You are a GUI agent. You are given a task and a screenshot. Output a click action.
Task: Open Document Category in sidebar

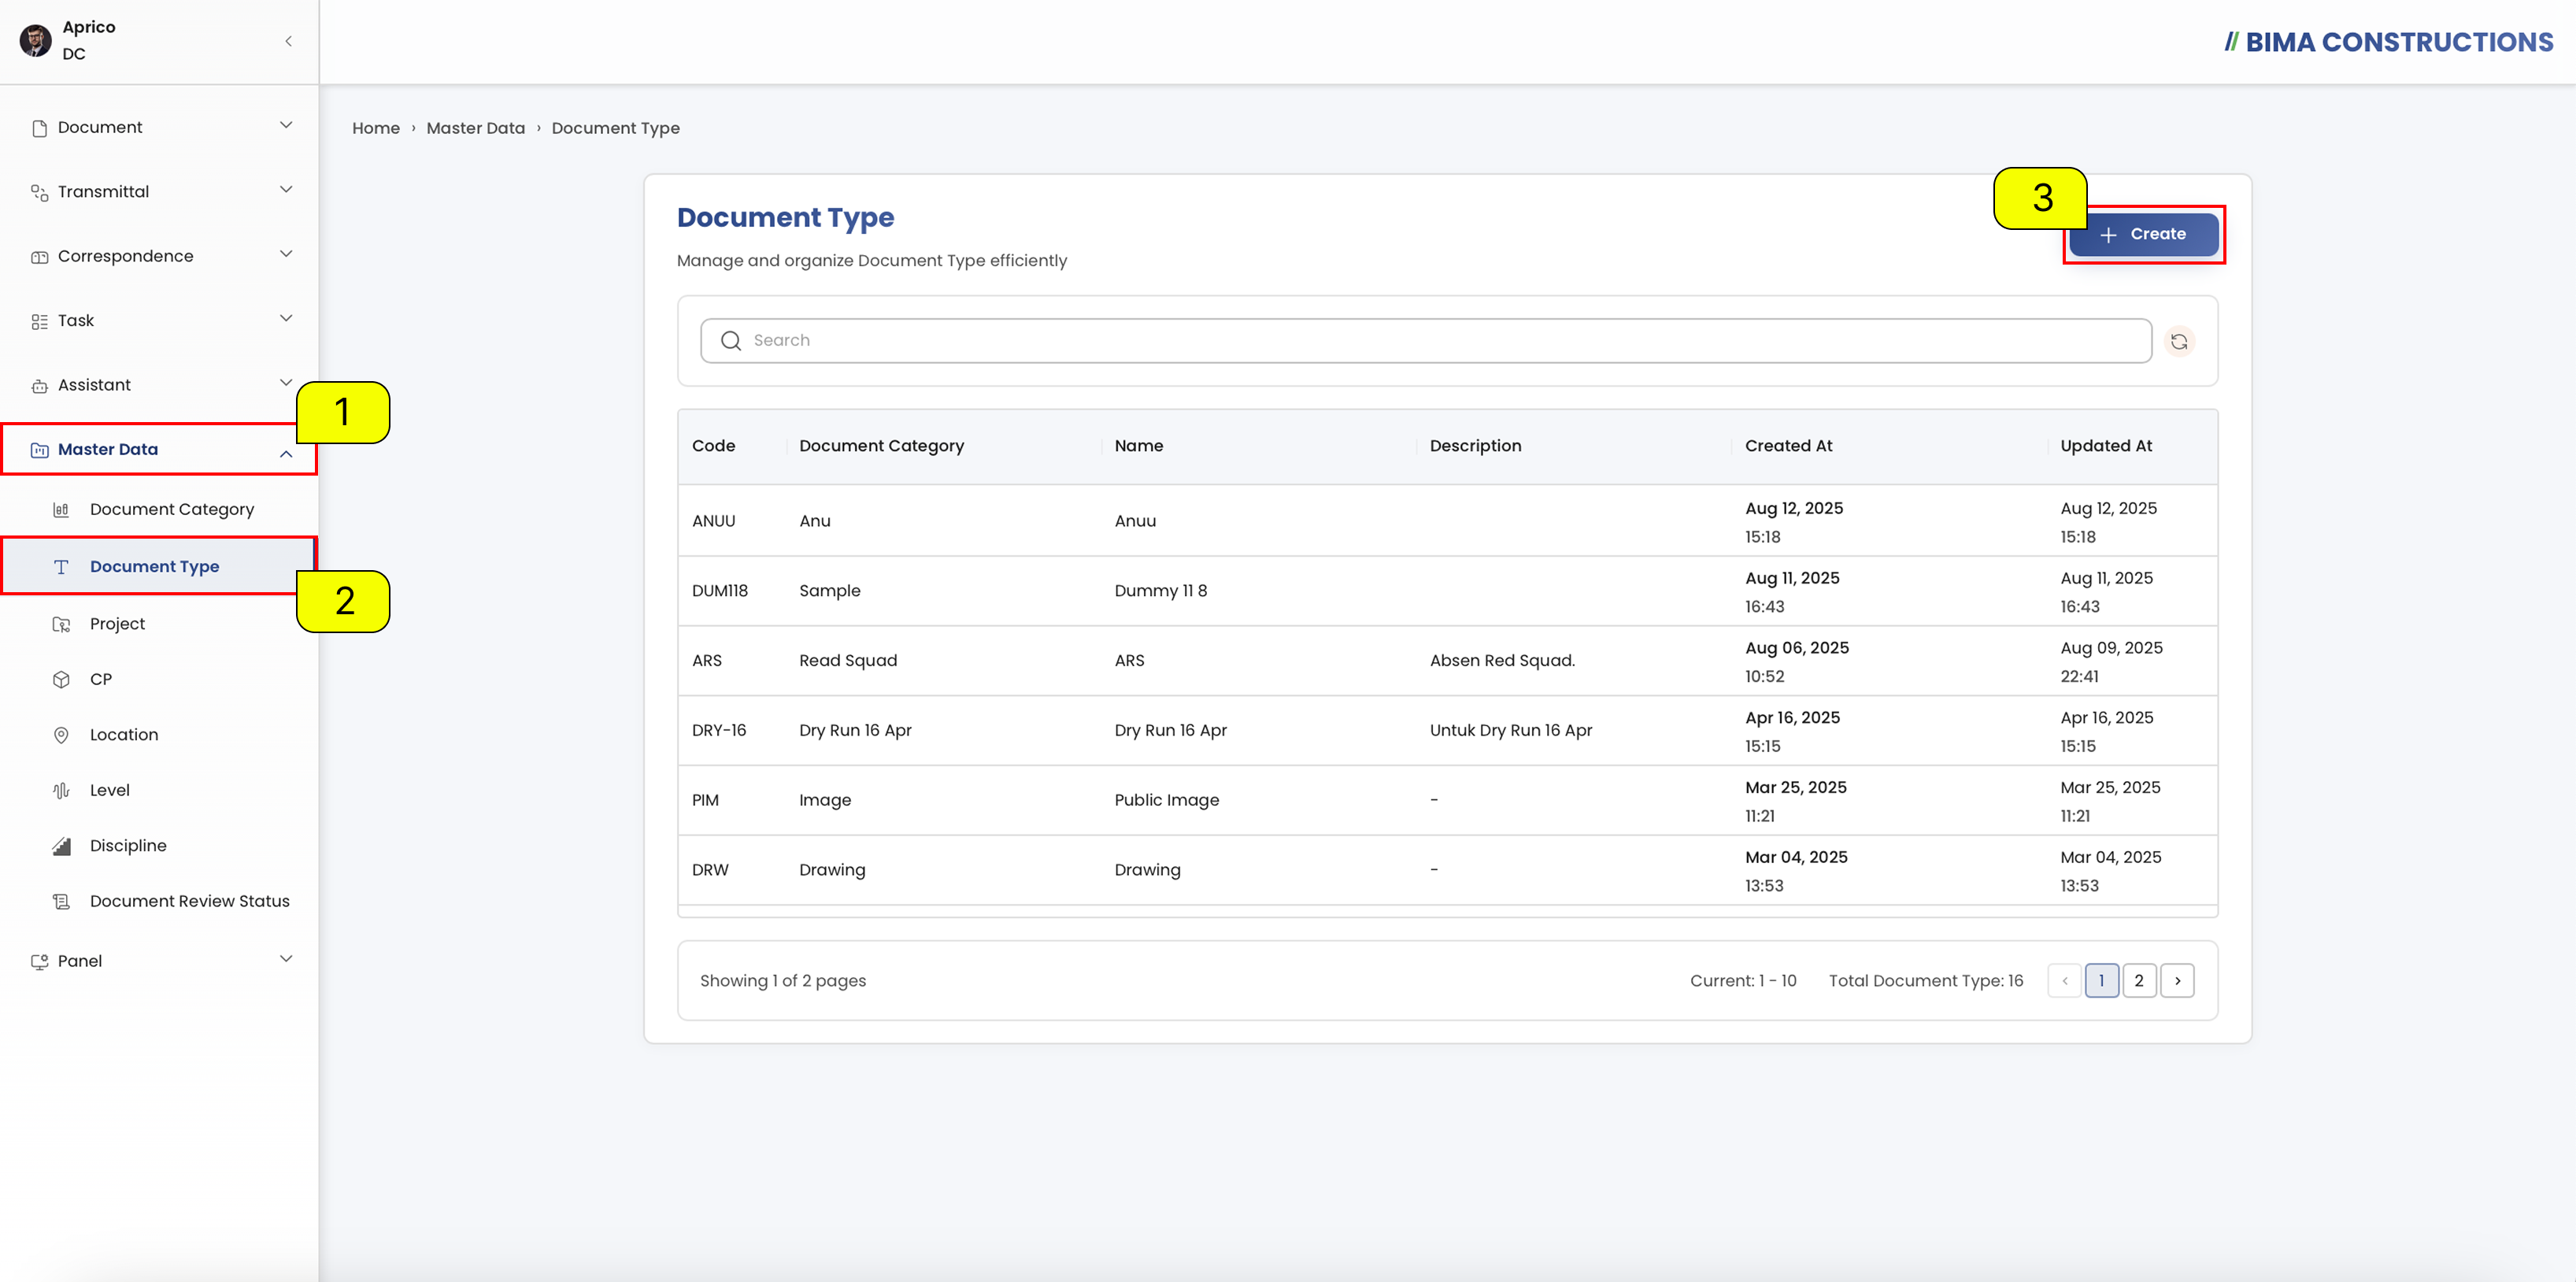(160, 510)
